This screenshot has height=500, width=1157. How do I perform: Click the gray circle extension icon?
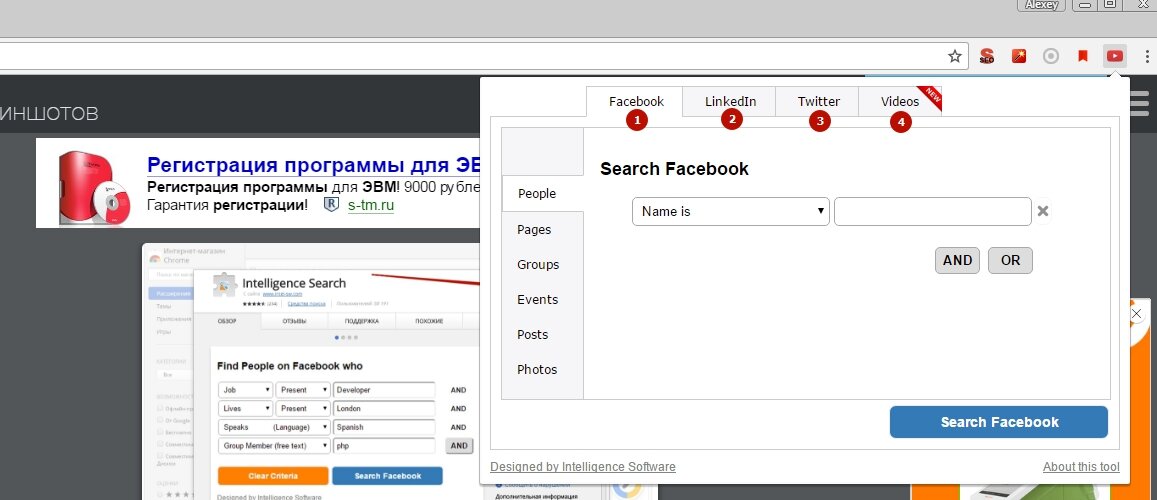point(1051,56)
